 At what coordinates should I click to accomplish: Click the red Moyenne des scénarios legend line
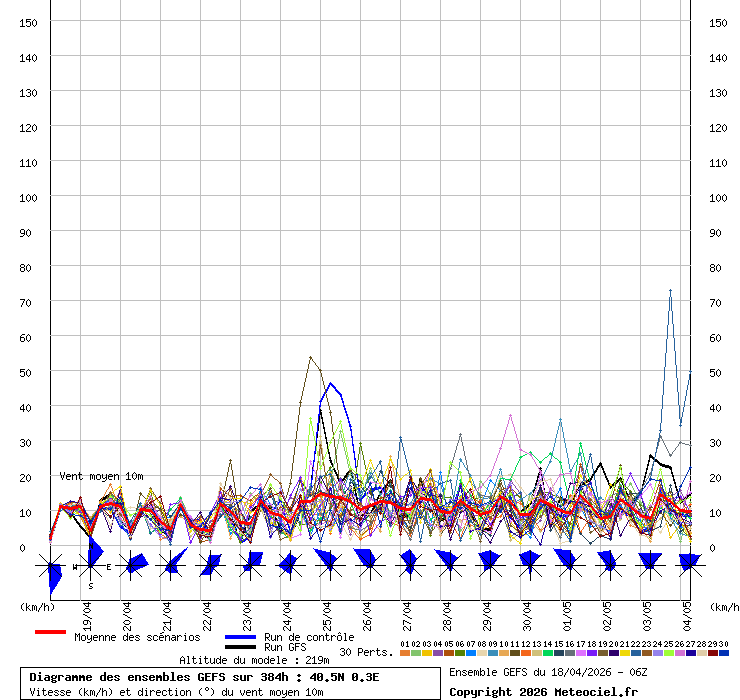50,632
